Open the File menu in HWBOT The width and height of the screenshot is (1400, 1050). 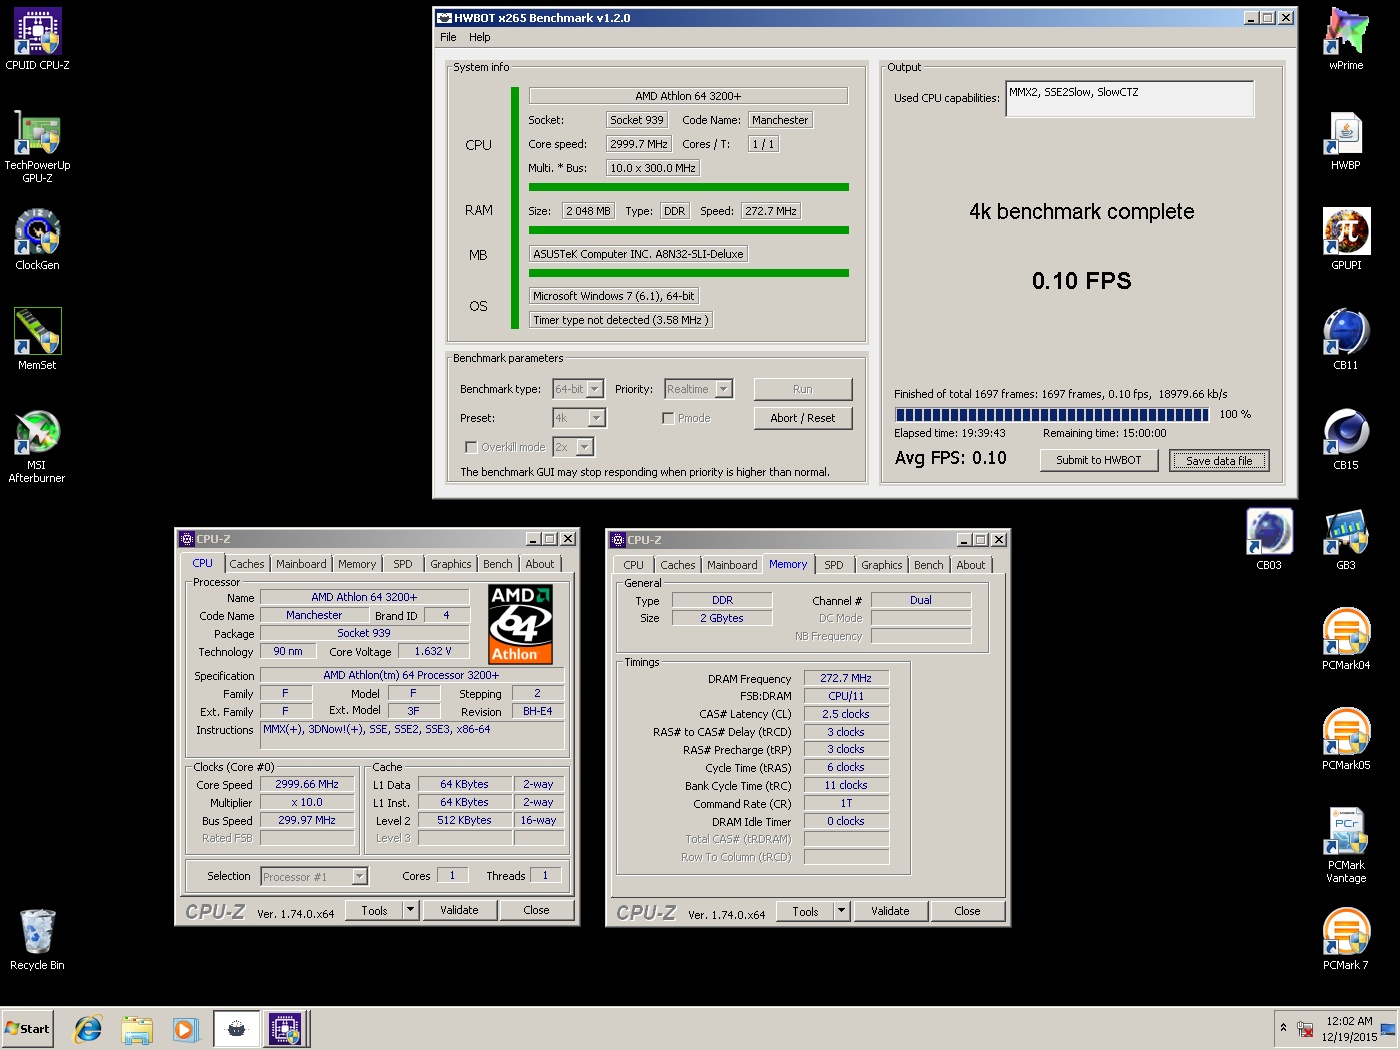(448, 37)
